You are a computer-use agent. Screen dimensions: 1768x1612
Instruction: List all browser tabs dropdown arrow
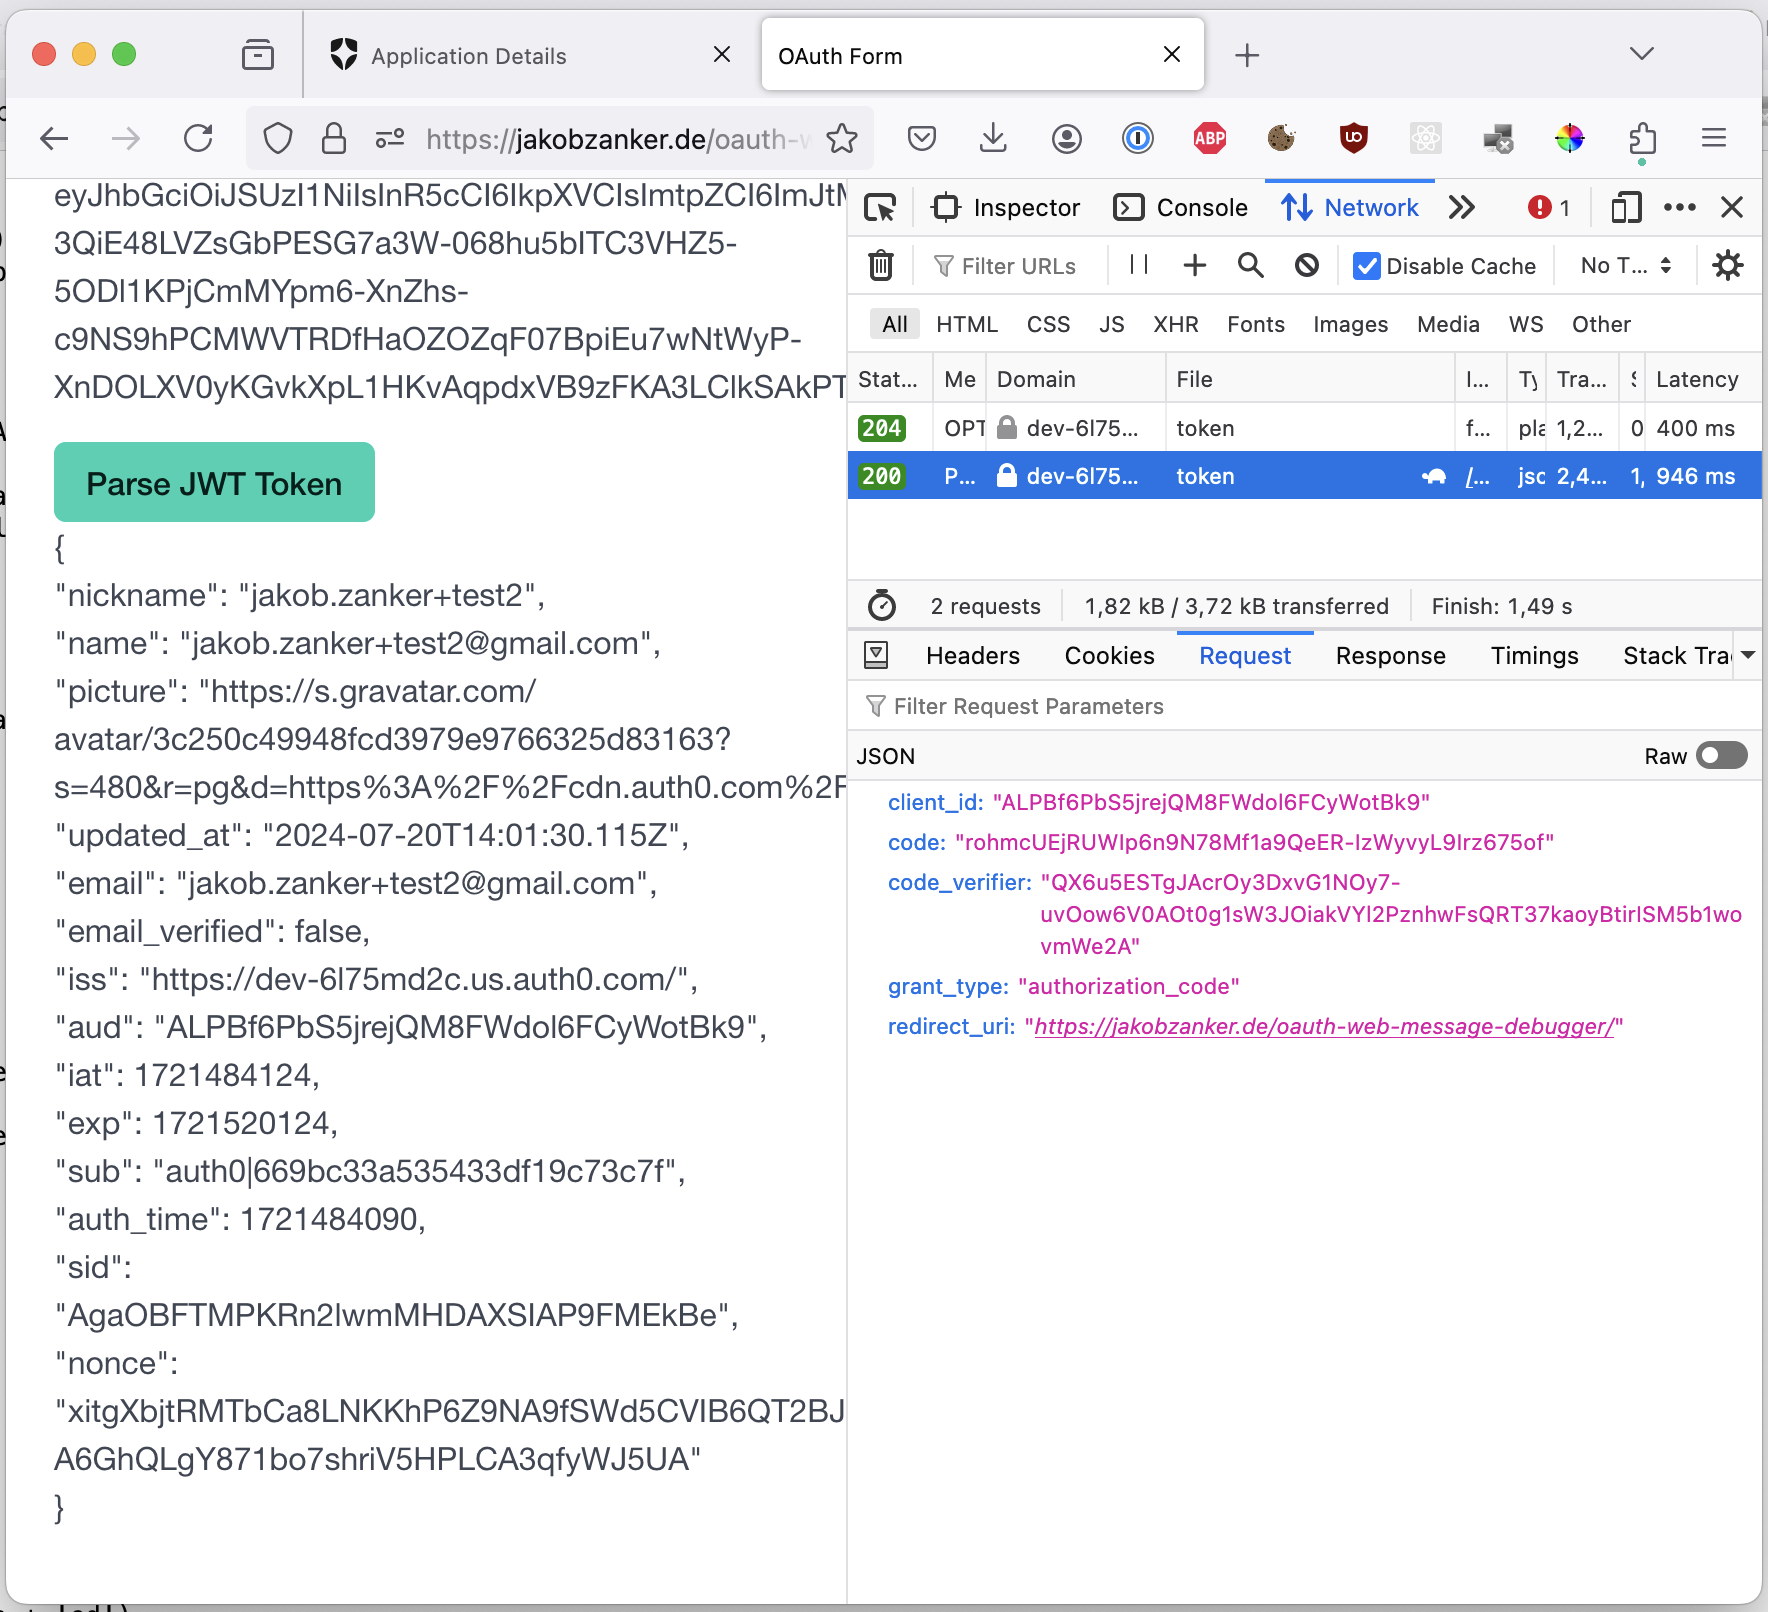[1641, 54]
